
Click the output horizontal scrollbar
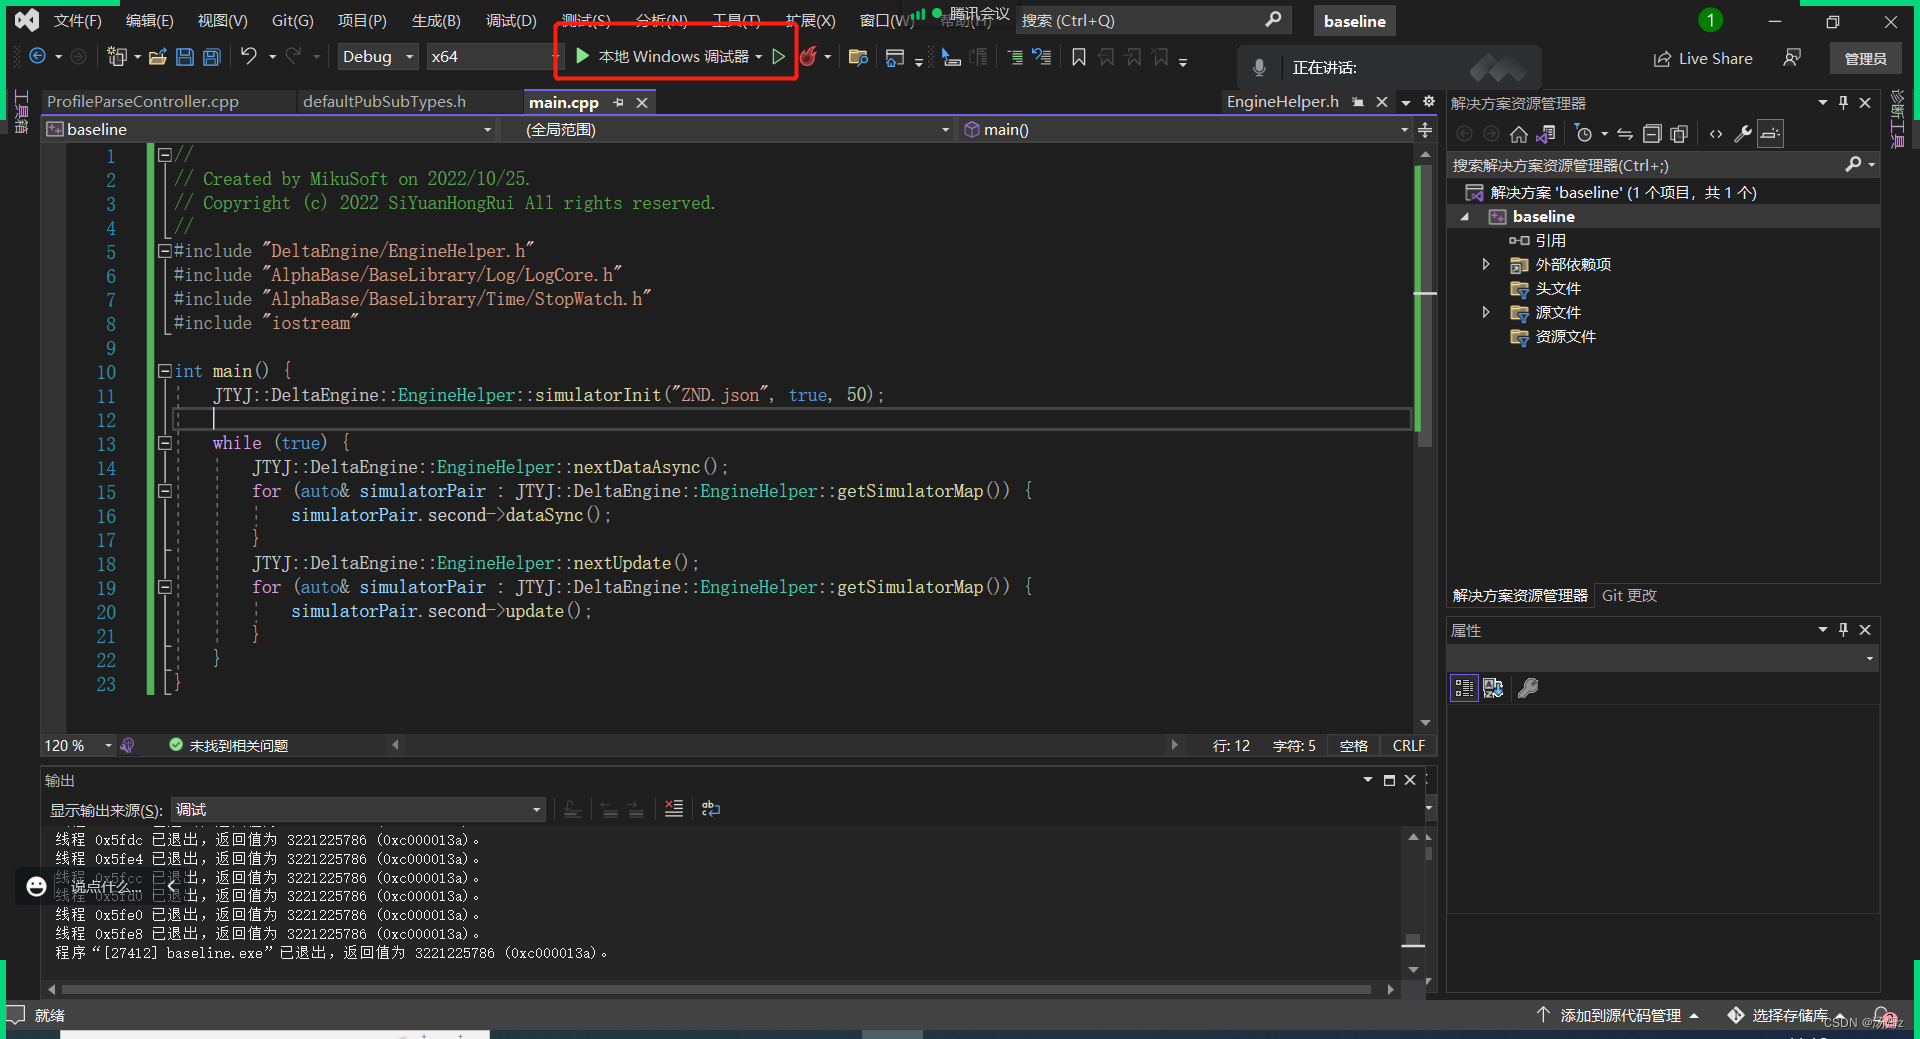(716, 989)
